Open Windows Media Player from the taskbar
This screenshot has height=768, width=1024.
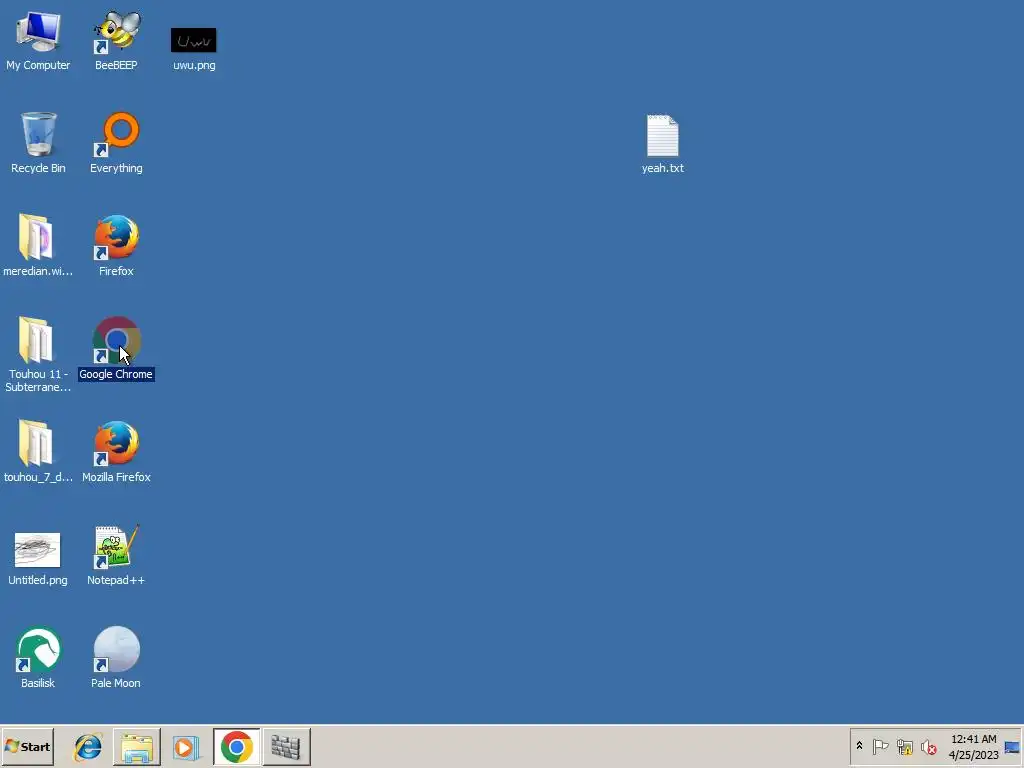[186, 747]
